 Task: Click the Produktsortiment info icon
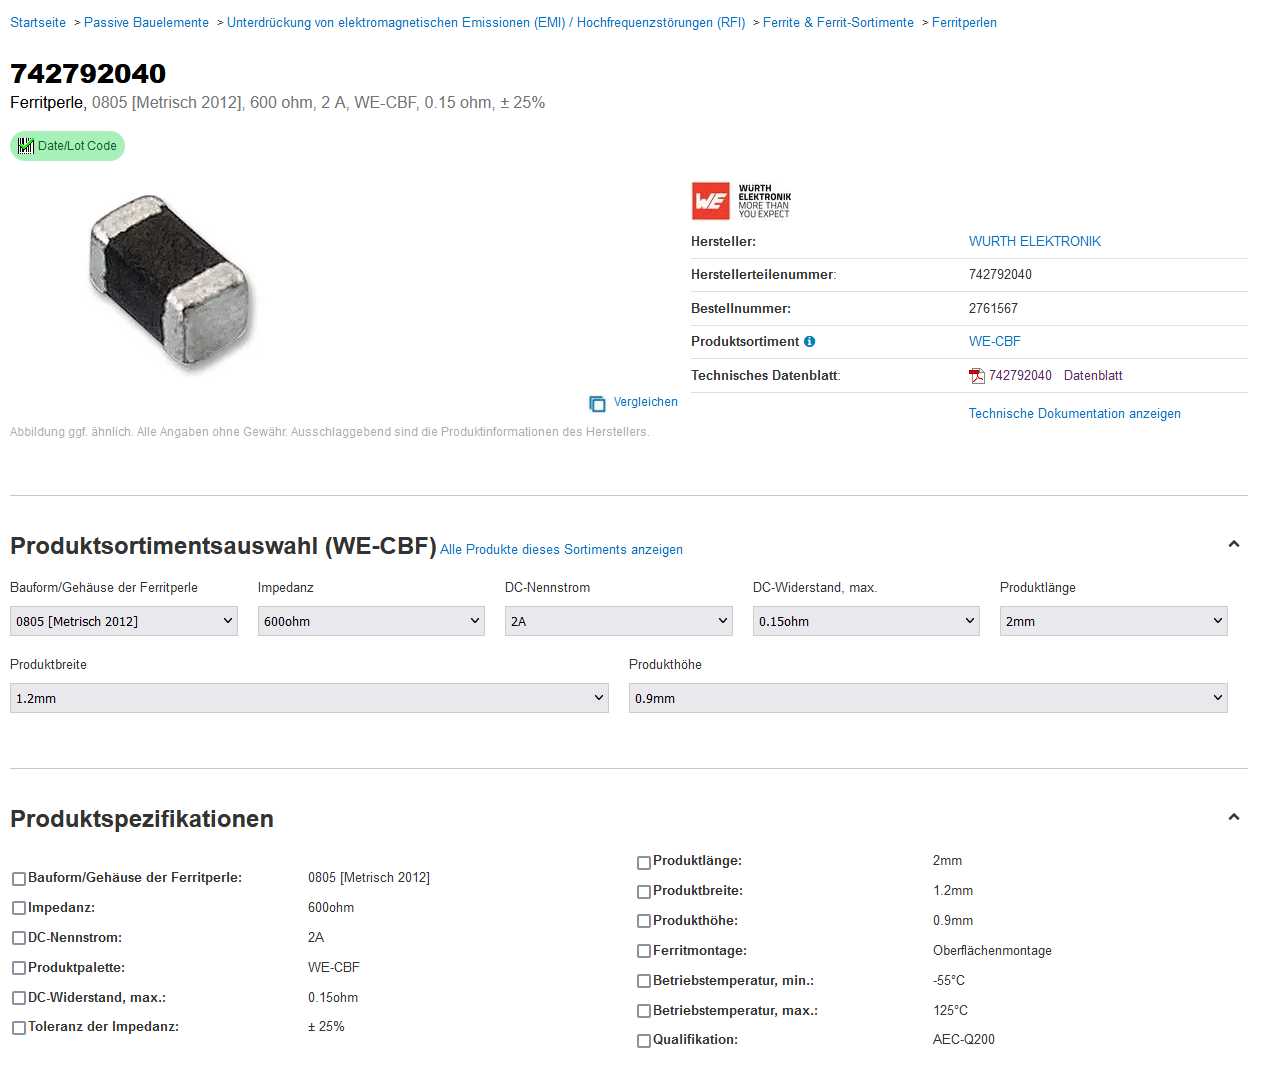pyautogui.click(x=809, y=342)
